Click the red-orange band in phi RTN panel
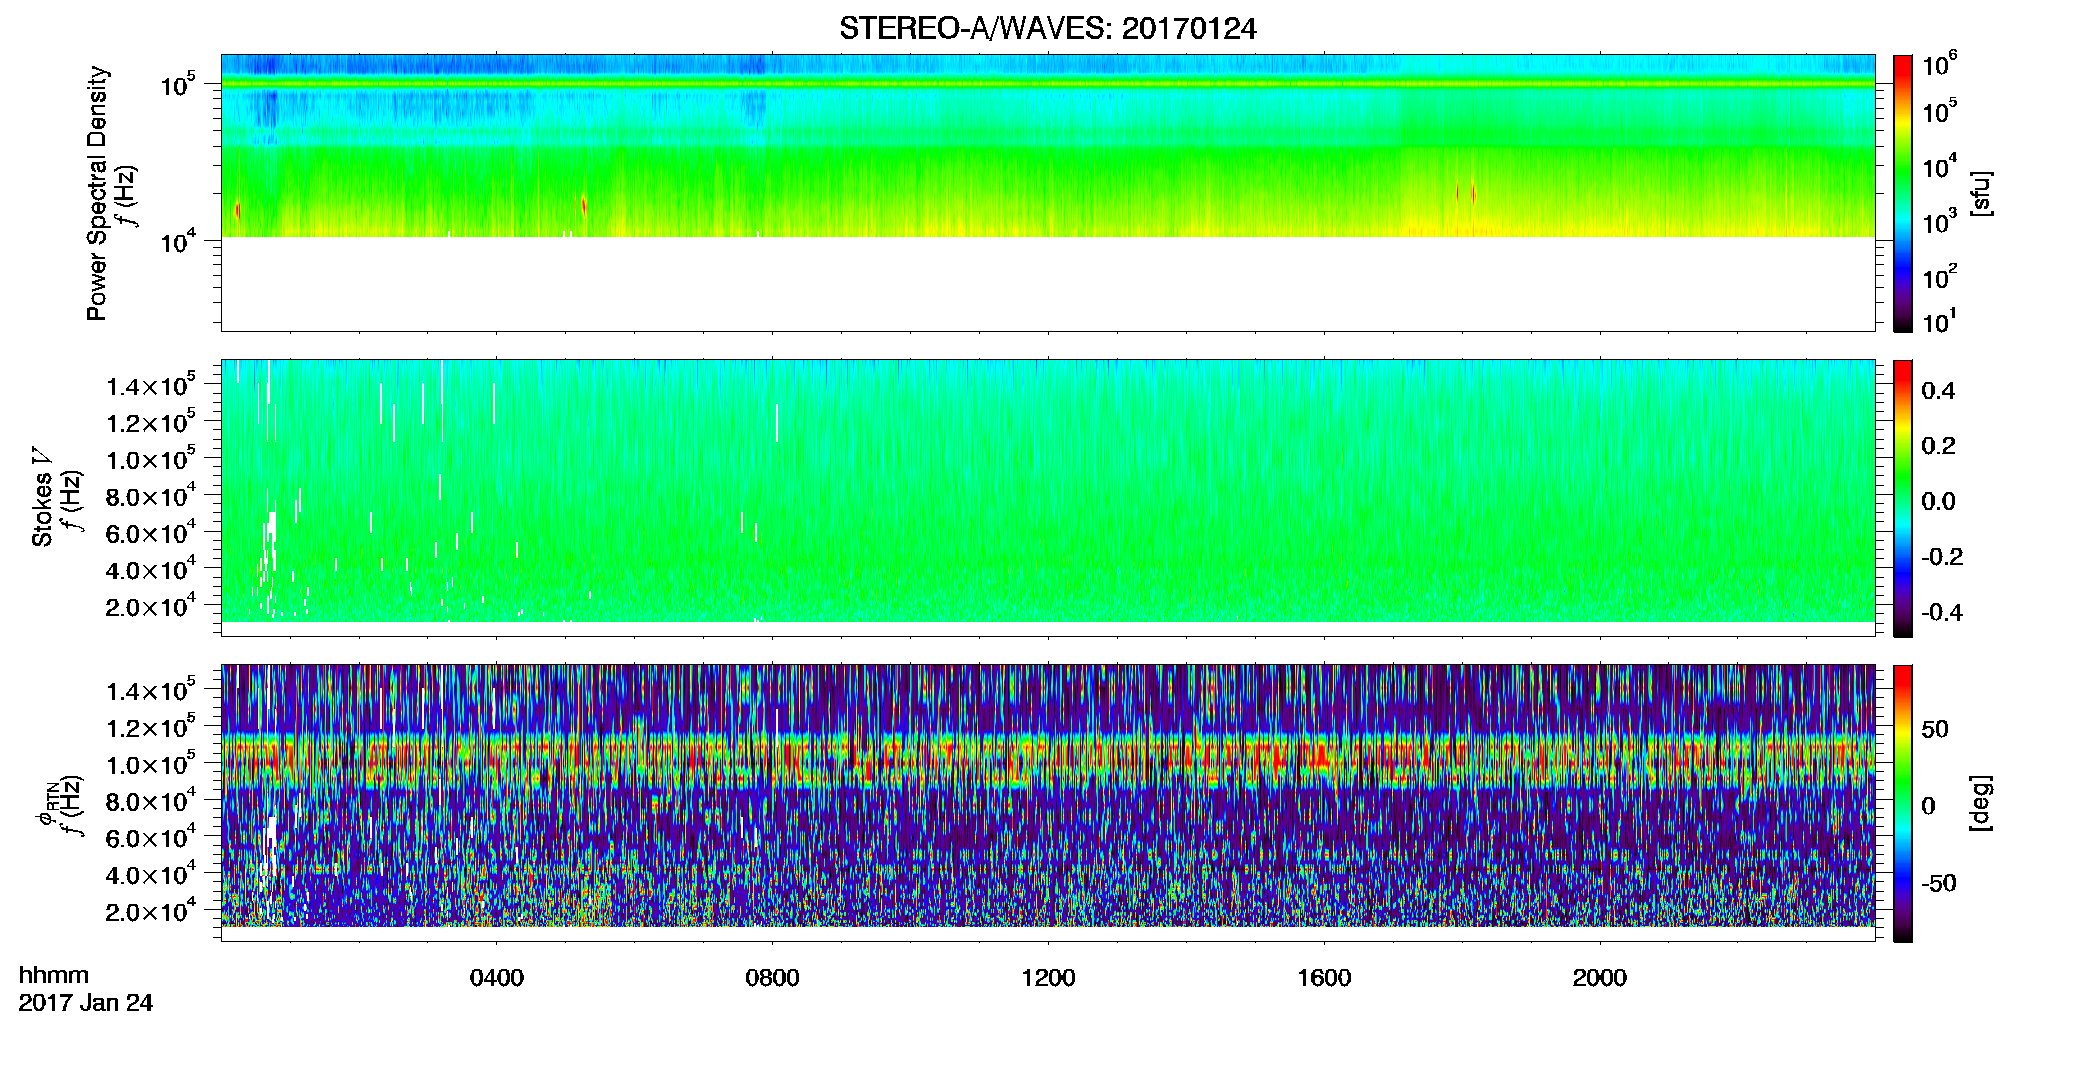Image resolution: width=2096 pixels, height=1080 pixels. (1047, 763)
